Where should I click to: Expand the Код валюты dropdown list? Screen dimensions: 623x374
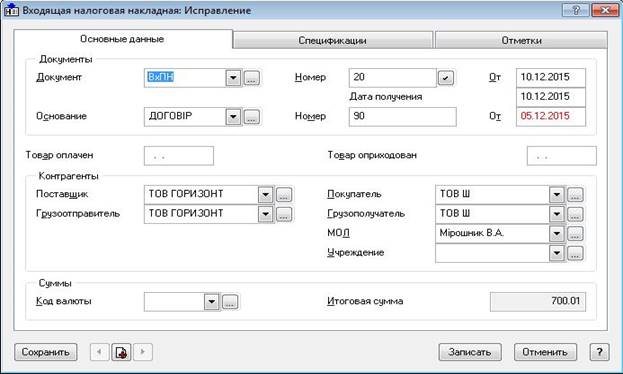pyautogui.click(x=211, y=302)
